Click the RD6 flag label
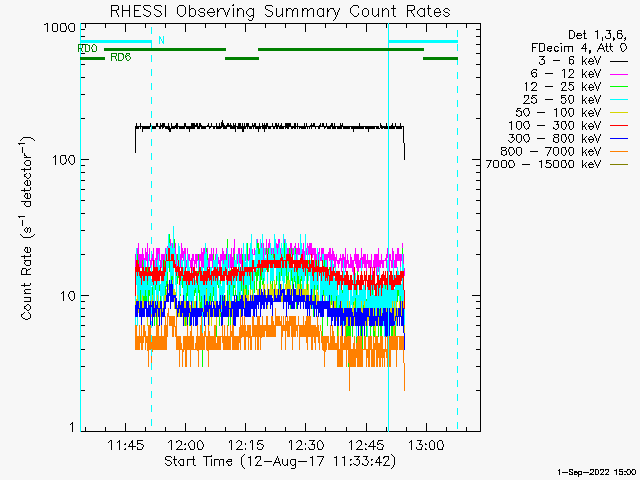 [x=121, y=57]
